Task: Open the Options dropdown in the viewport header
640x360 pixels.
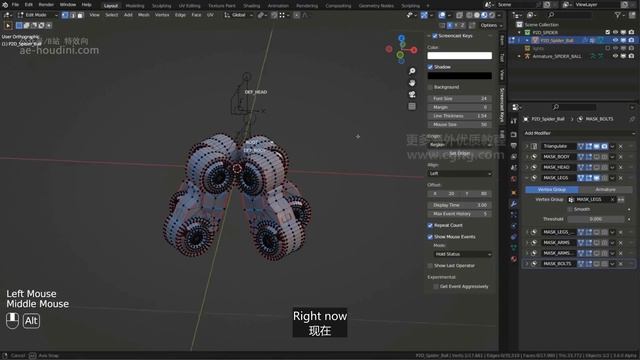Action: 491,25
